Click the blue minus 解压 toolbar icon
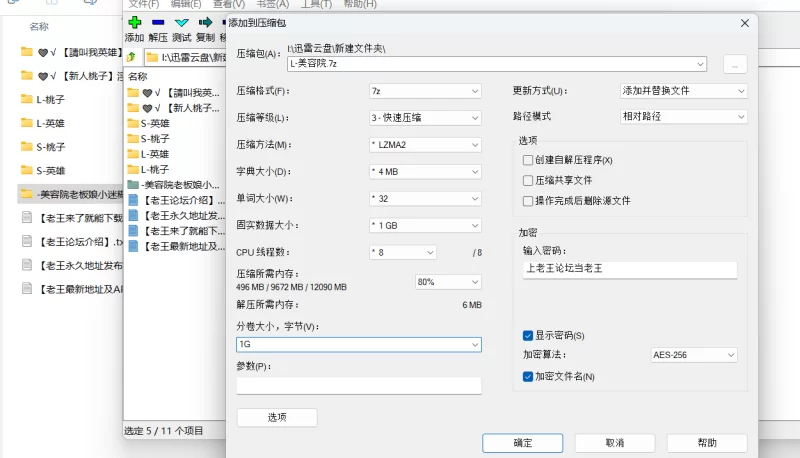The height and width of the screenshot is (458, 800). (x=158, y=22)
